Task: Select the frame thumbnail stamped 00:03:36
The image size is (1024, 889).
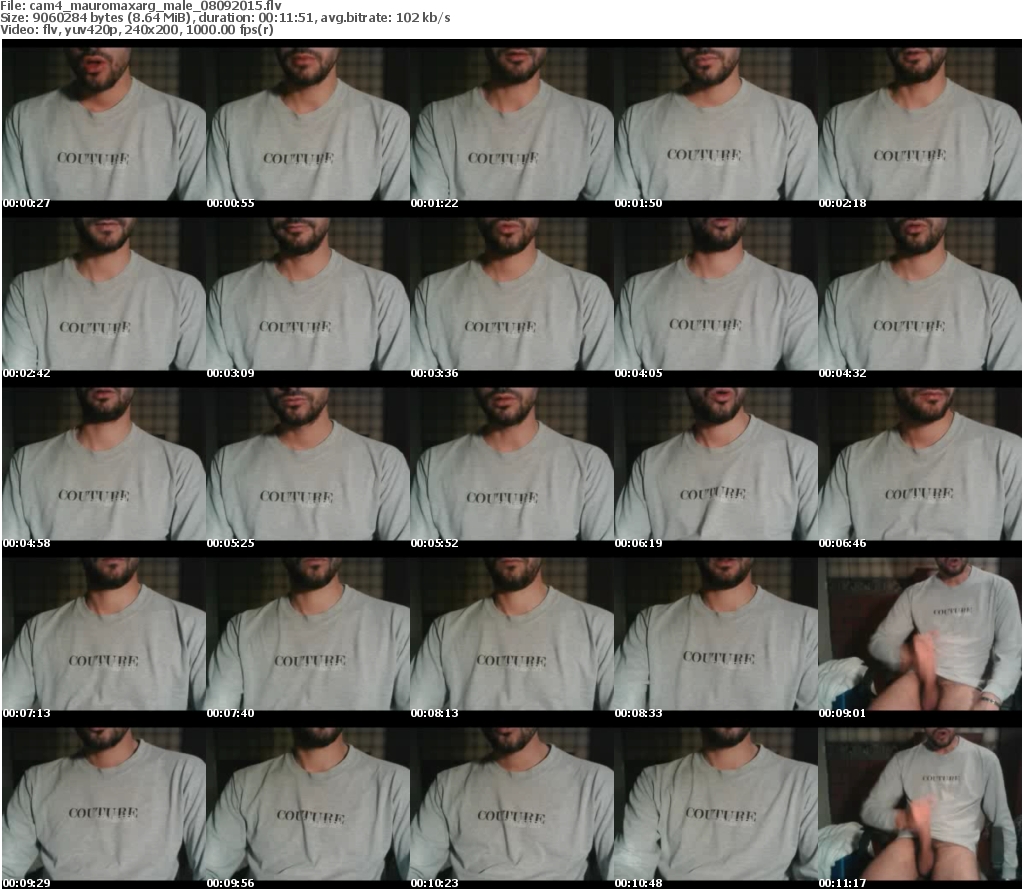Action: 512,294
